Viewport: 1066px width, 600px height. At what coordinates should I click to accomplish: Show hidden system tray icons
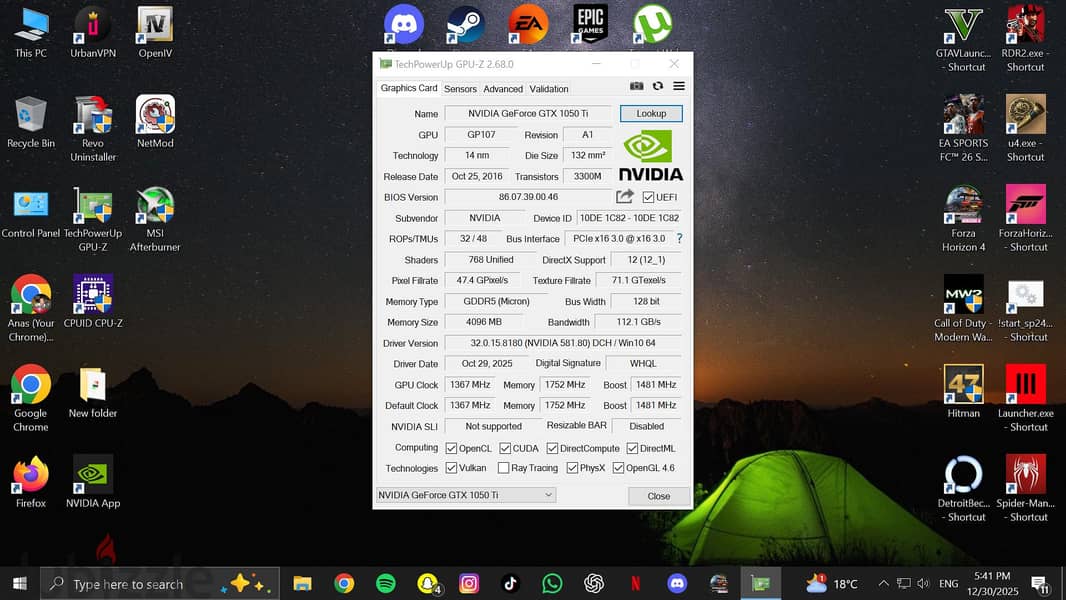coord(883,583)
